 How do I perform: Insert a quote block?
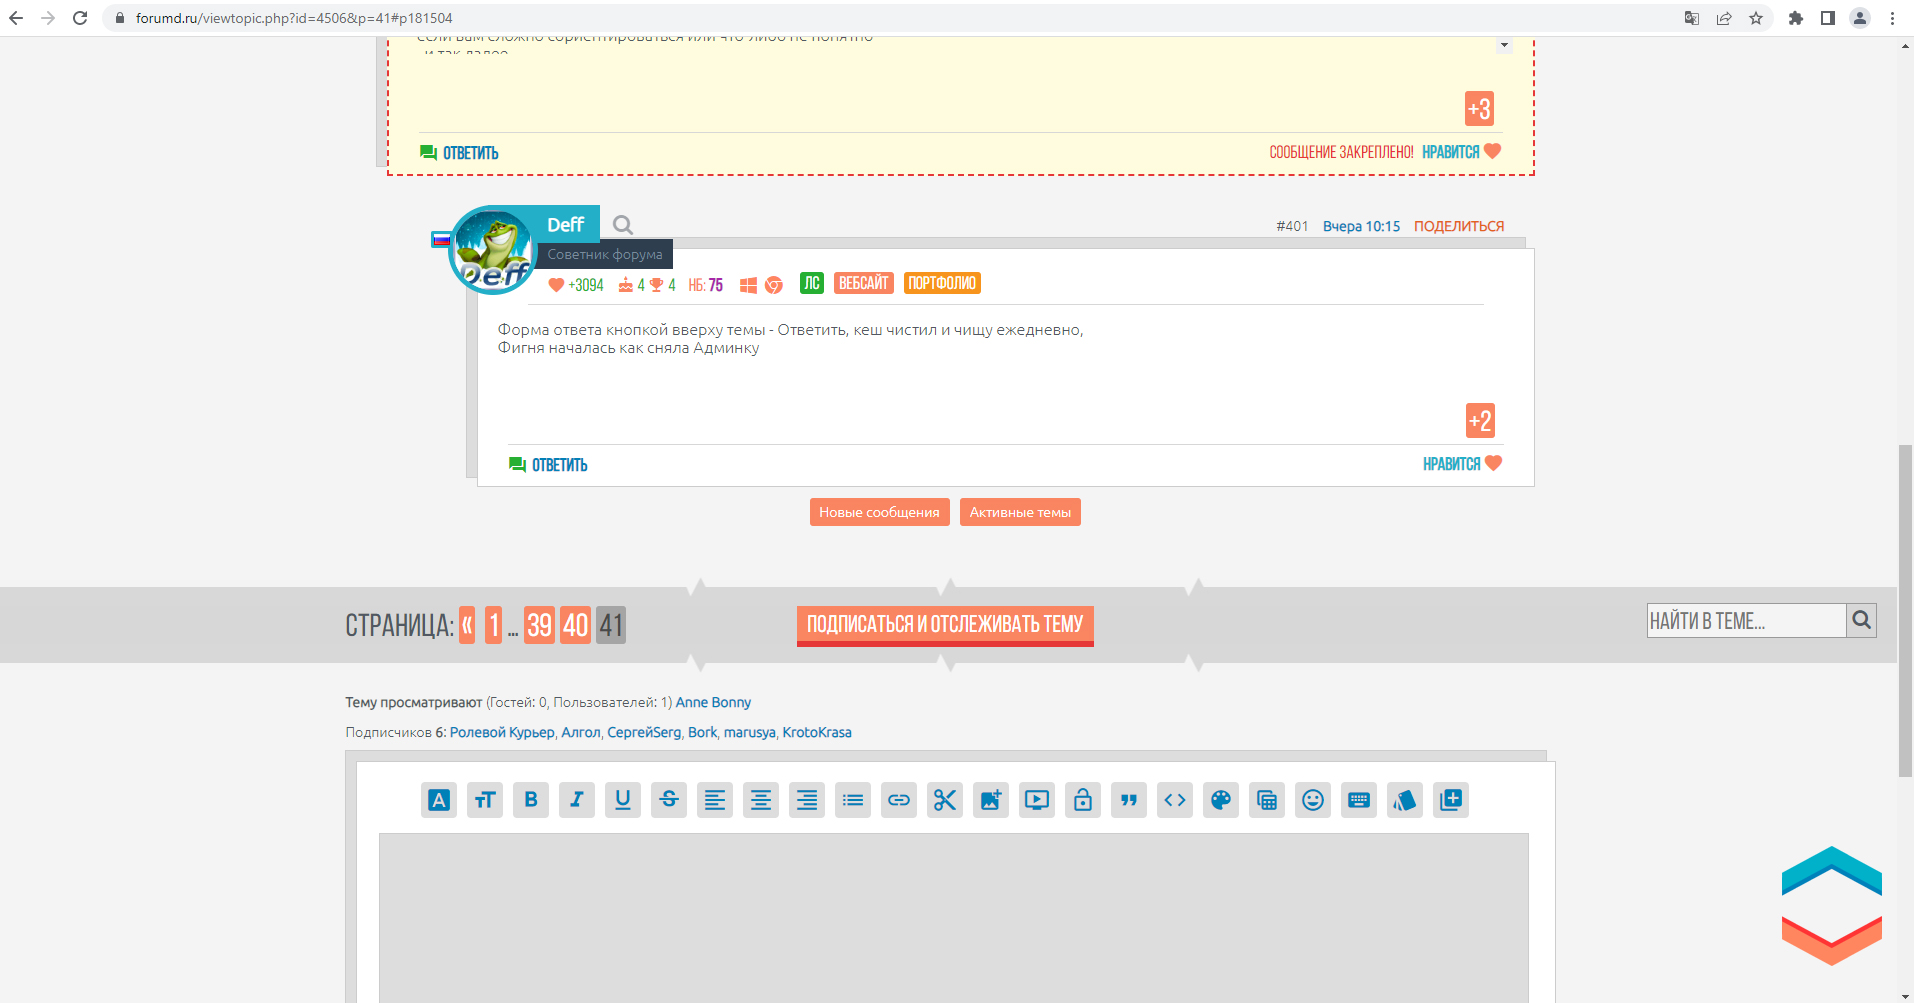(1129, 800)
